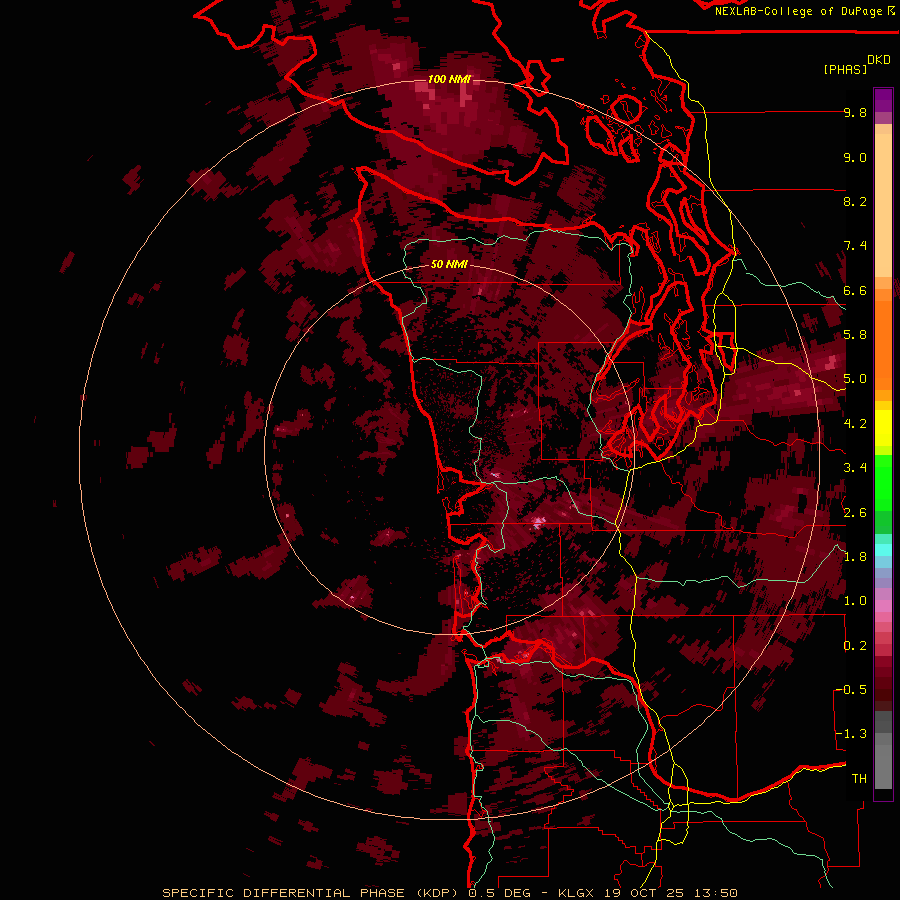
Task: Click the 0.5 DEG elevation text
Action: (x=499, y=893)
